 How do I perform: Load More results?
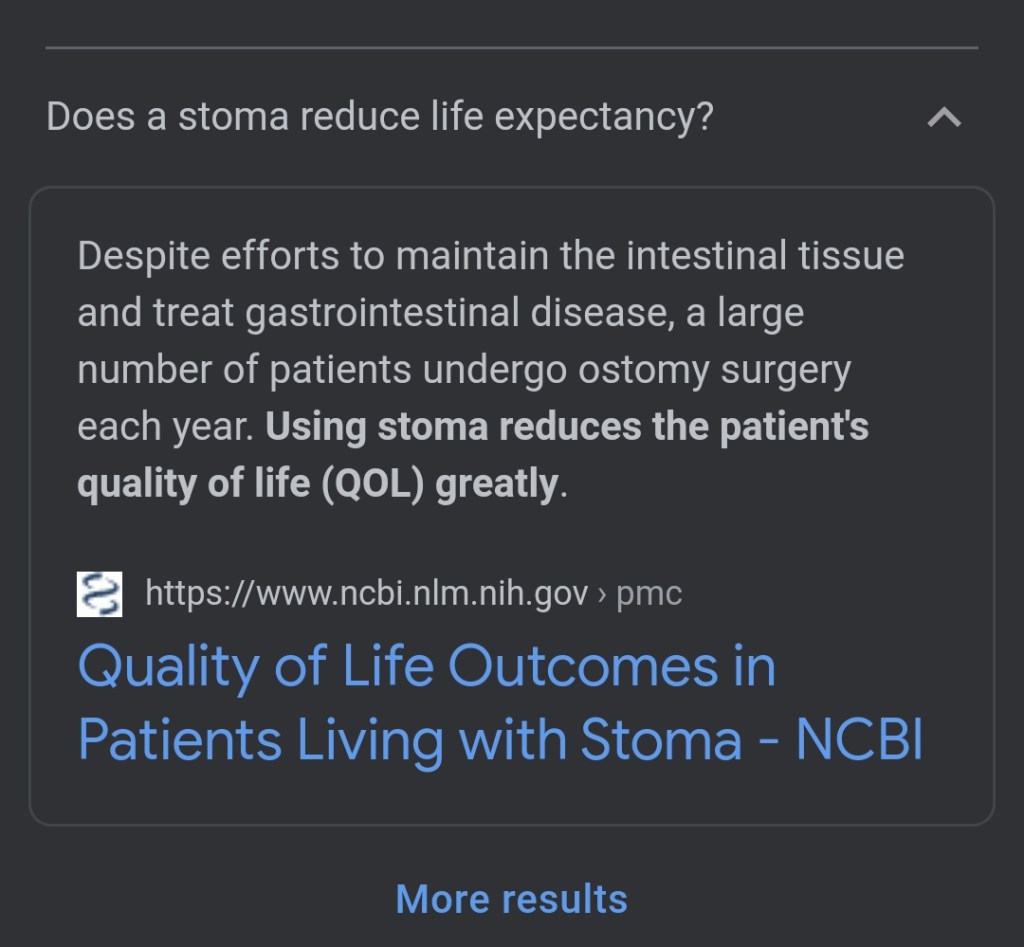[511, 899]
